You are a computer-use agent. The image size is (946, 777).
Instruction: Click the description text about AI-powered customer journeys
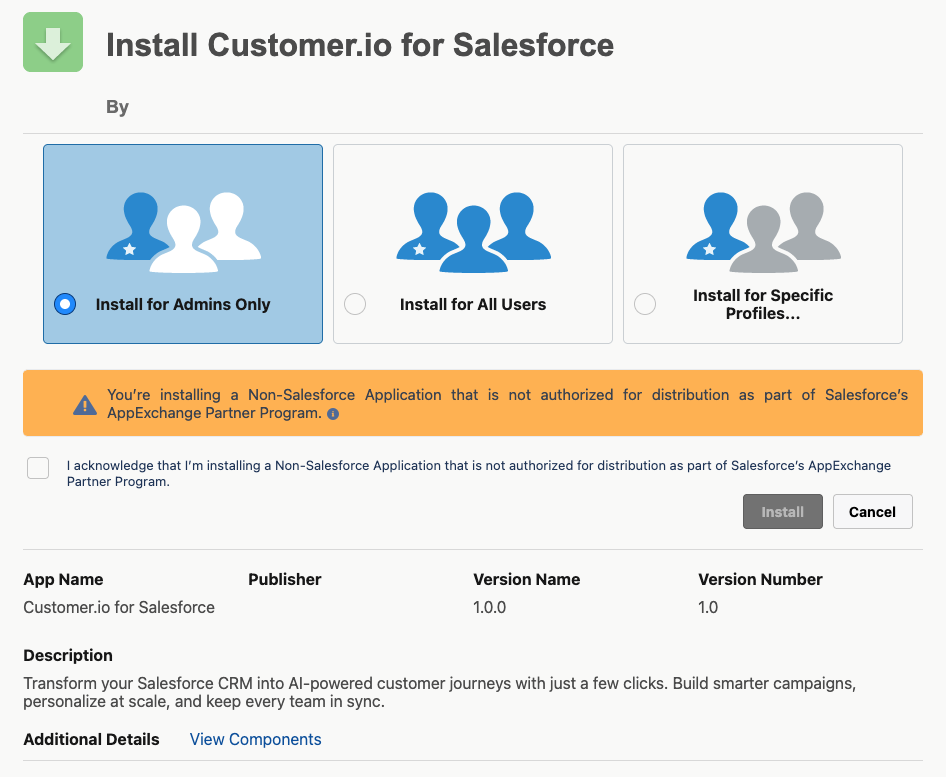click(x=440, y=693)
